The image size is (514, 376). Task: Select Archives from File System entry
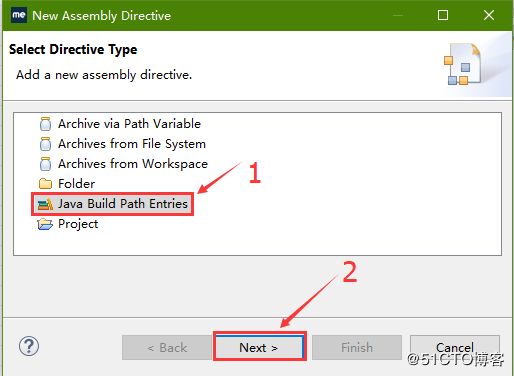click(132, 144)
